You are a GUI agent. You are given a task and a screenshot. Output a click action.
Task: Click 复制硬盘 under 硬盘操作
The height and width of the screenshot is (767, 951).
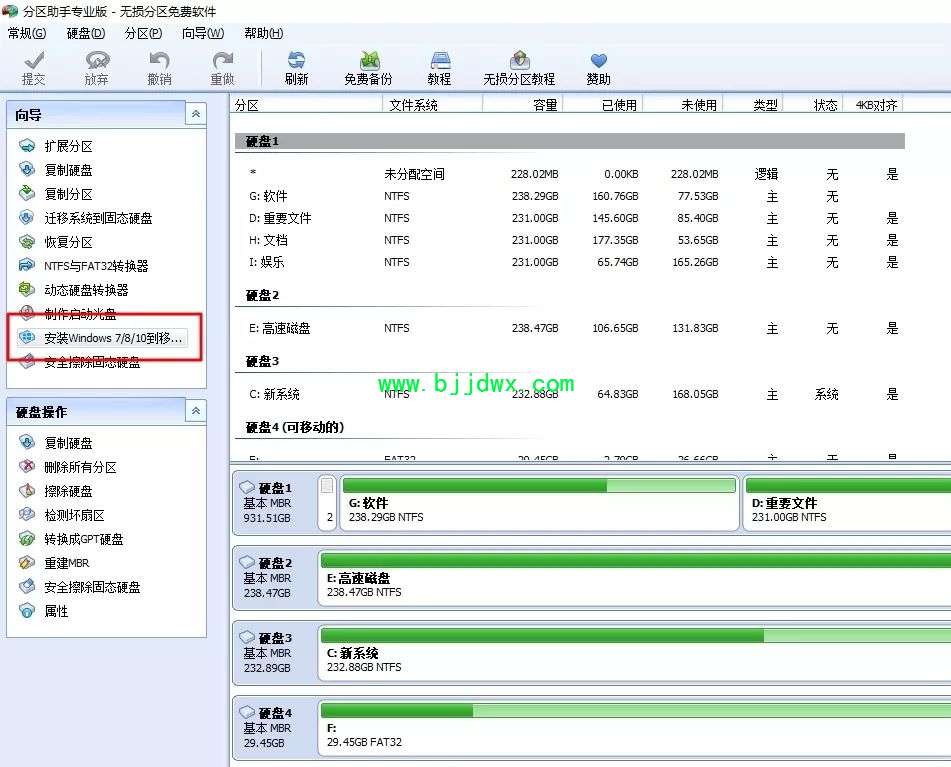click(56, 443)
